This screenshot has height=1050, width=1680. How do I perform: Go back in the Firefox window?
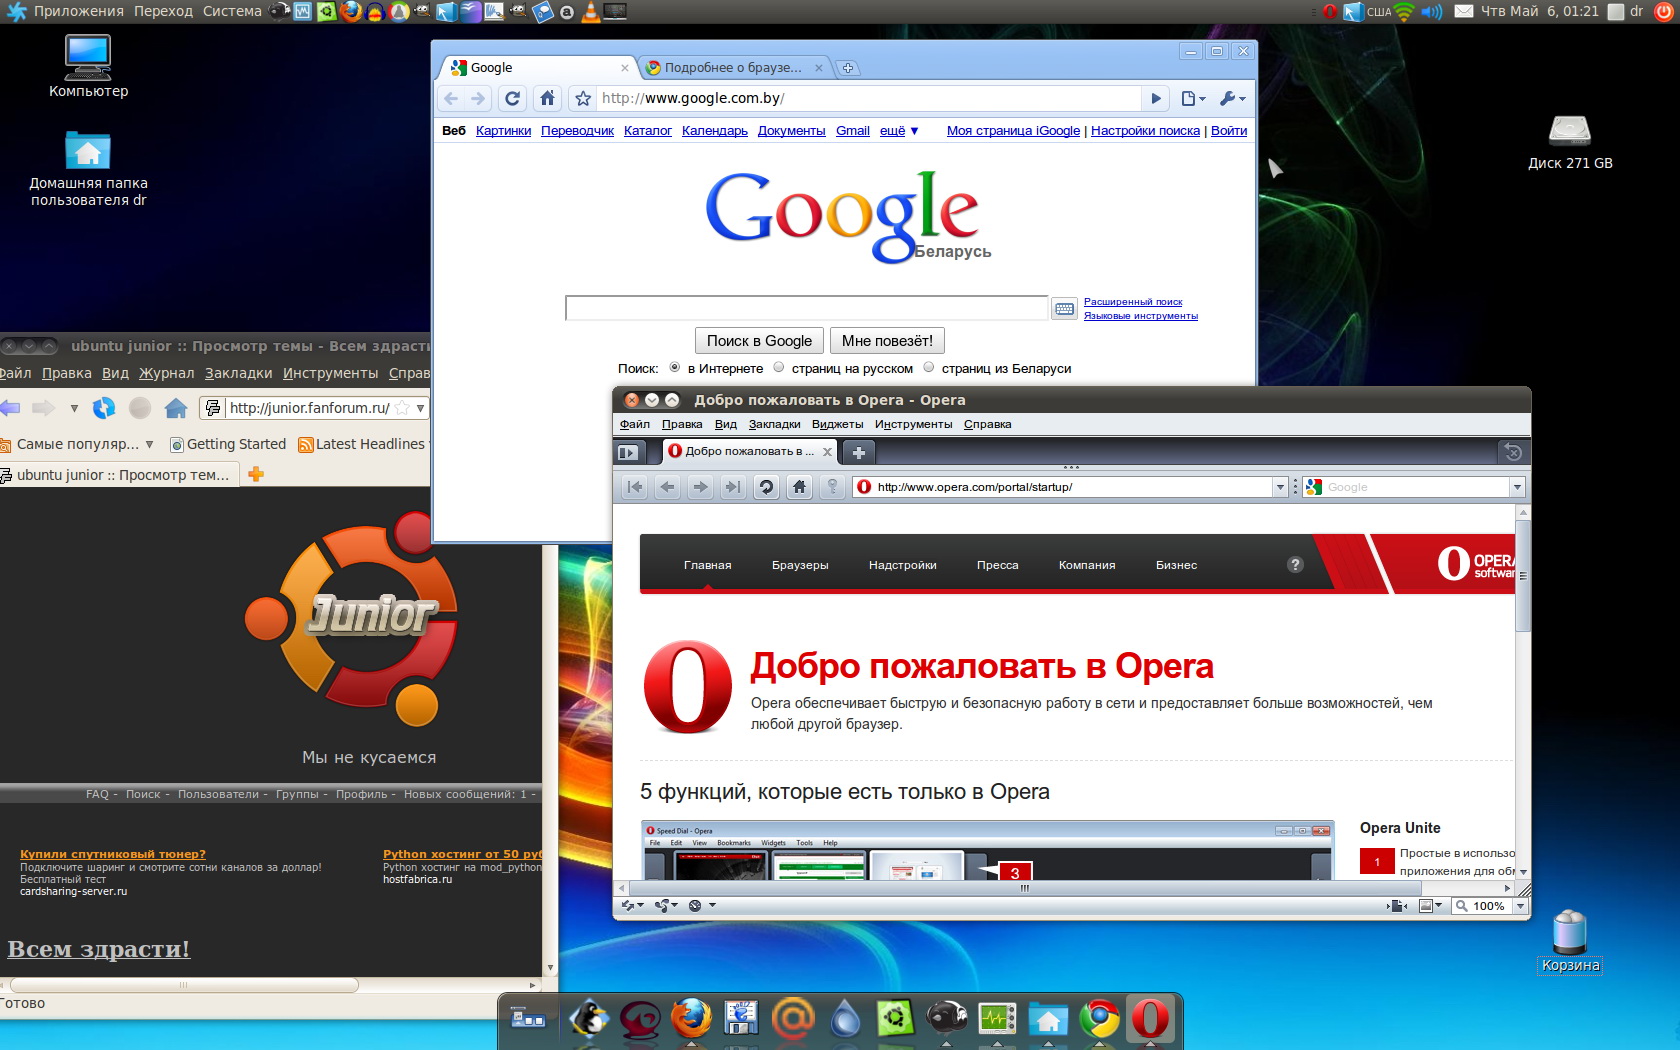pyautogui.click(x=10, y=408)
